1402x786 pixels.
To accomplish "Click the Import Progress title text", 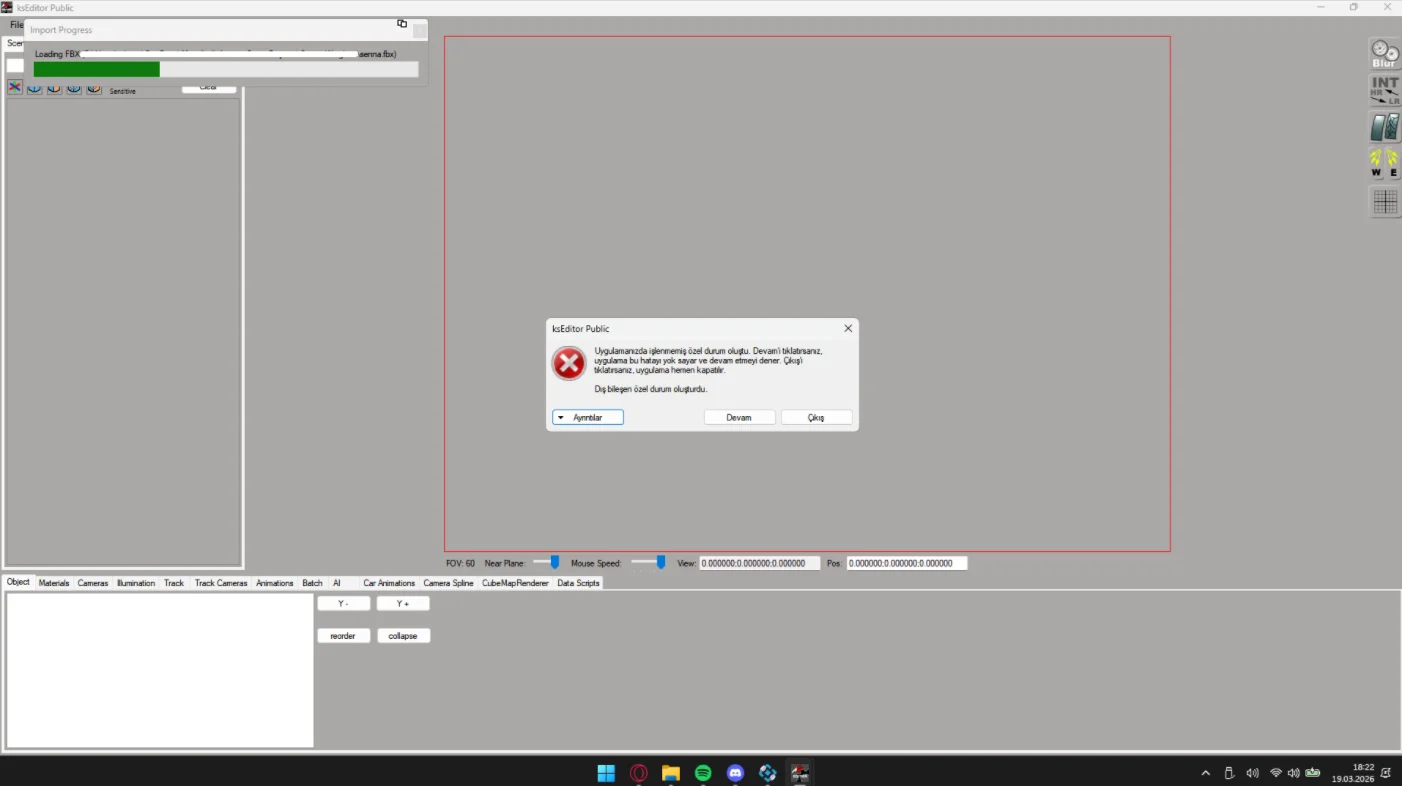I will pos(61,30).
